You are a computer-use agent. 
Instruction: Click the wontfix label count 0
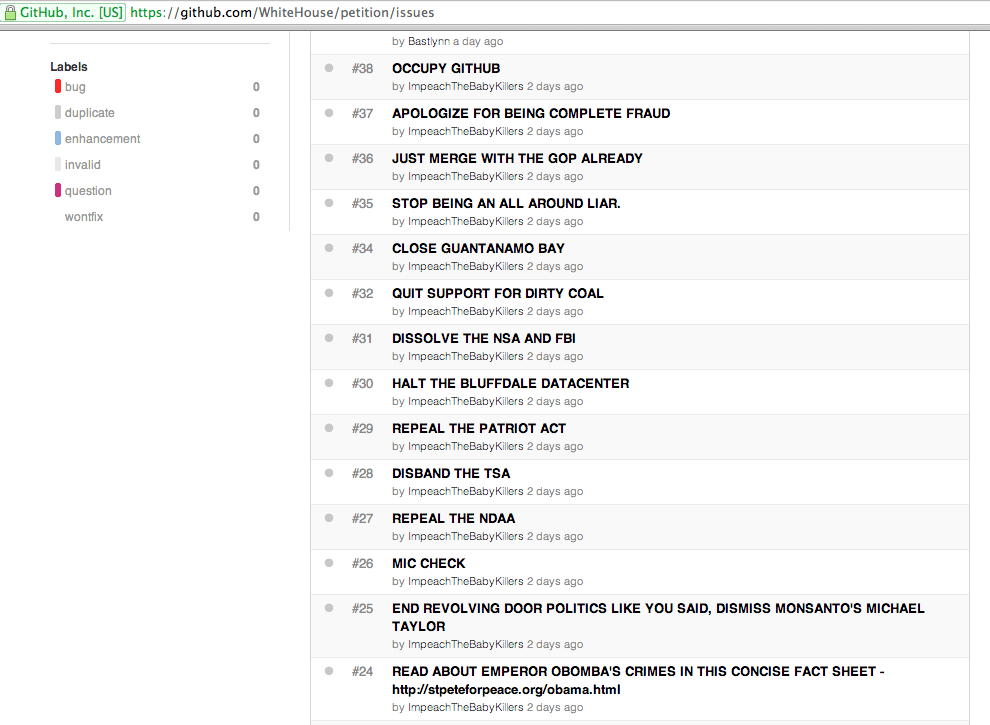click(x=256, y=217)
